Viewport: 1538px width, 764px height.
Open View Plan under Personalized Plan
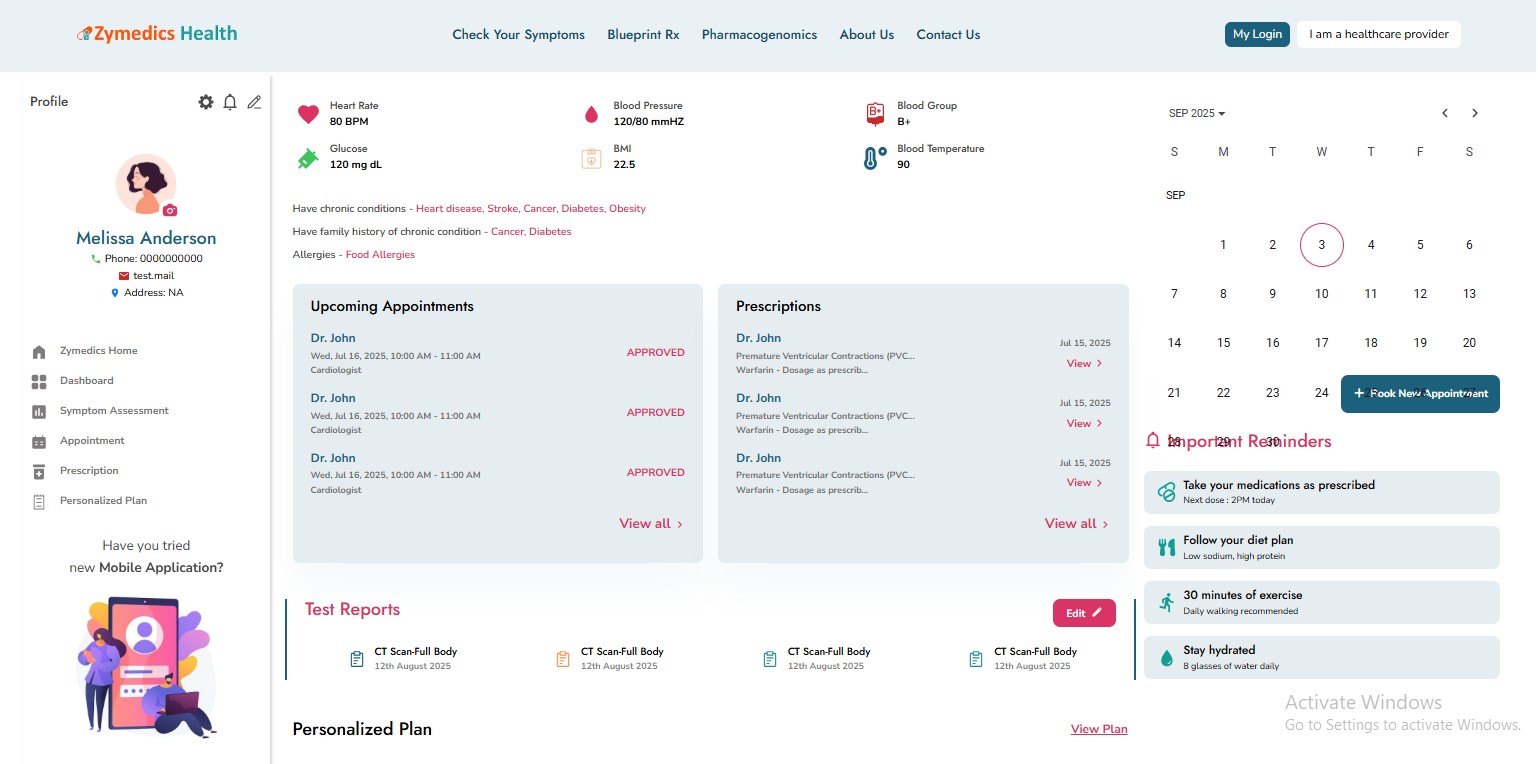coord(1099,729)
